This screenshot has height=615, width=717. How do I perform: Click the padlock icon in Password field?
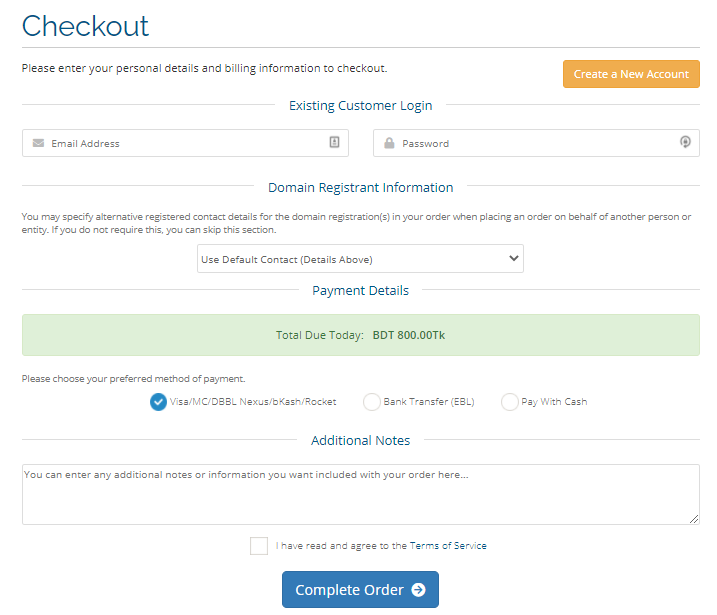pos(389,143)
